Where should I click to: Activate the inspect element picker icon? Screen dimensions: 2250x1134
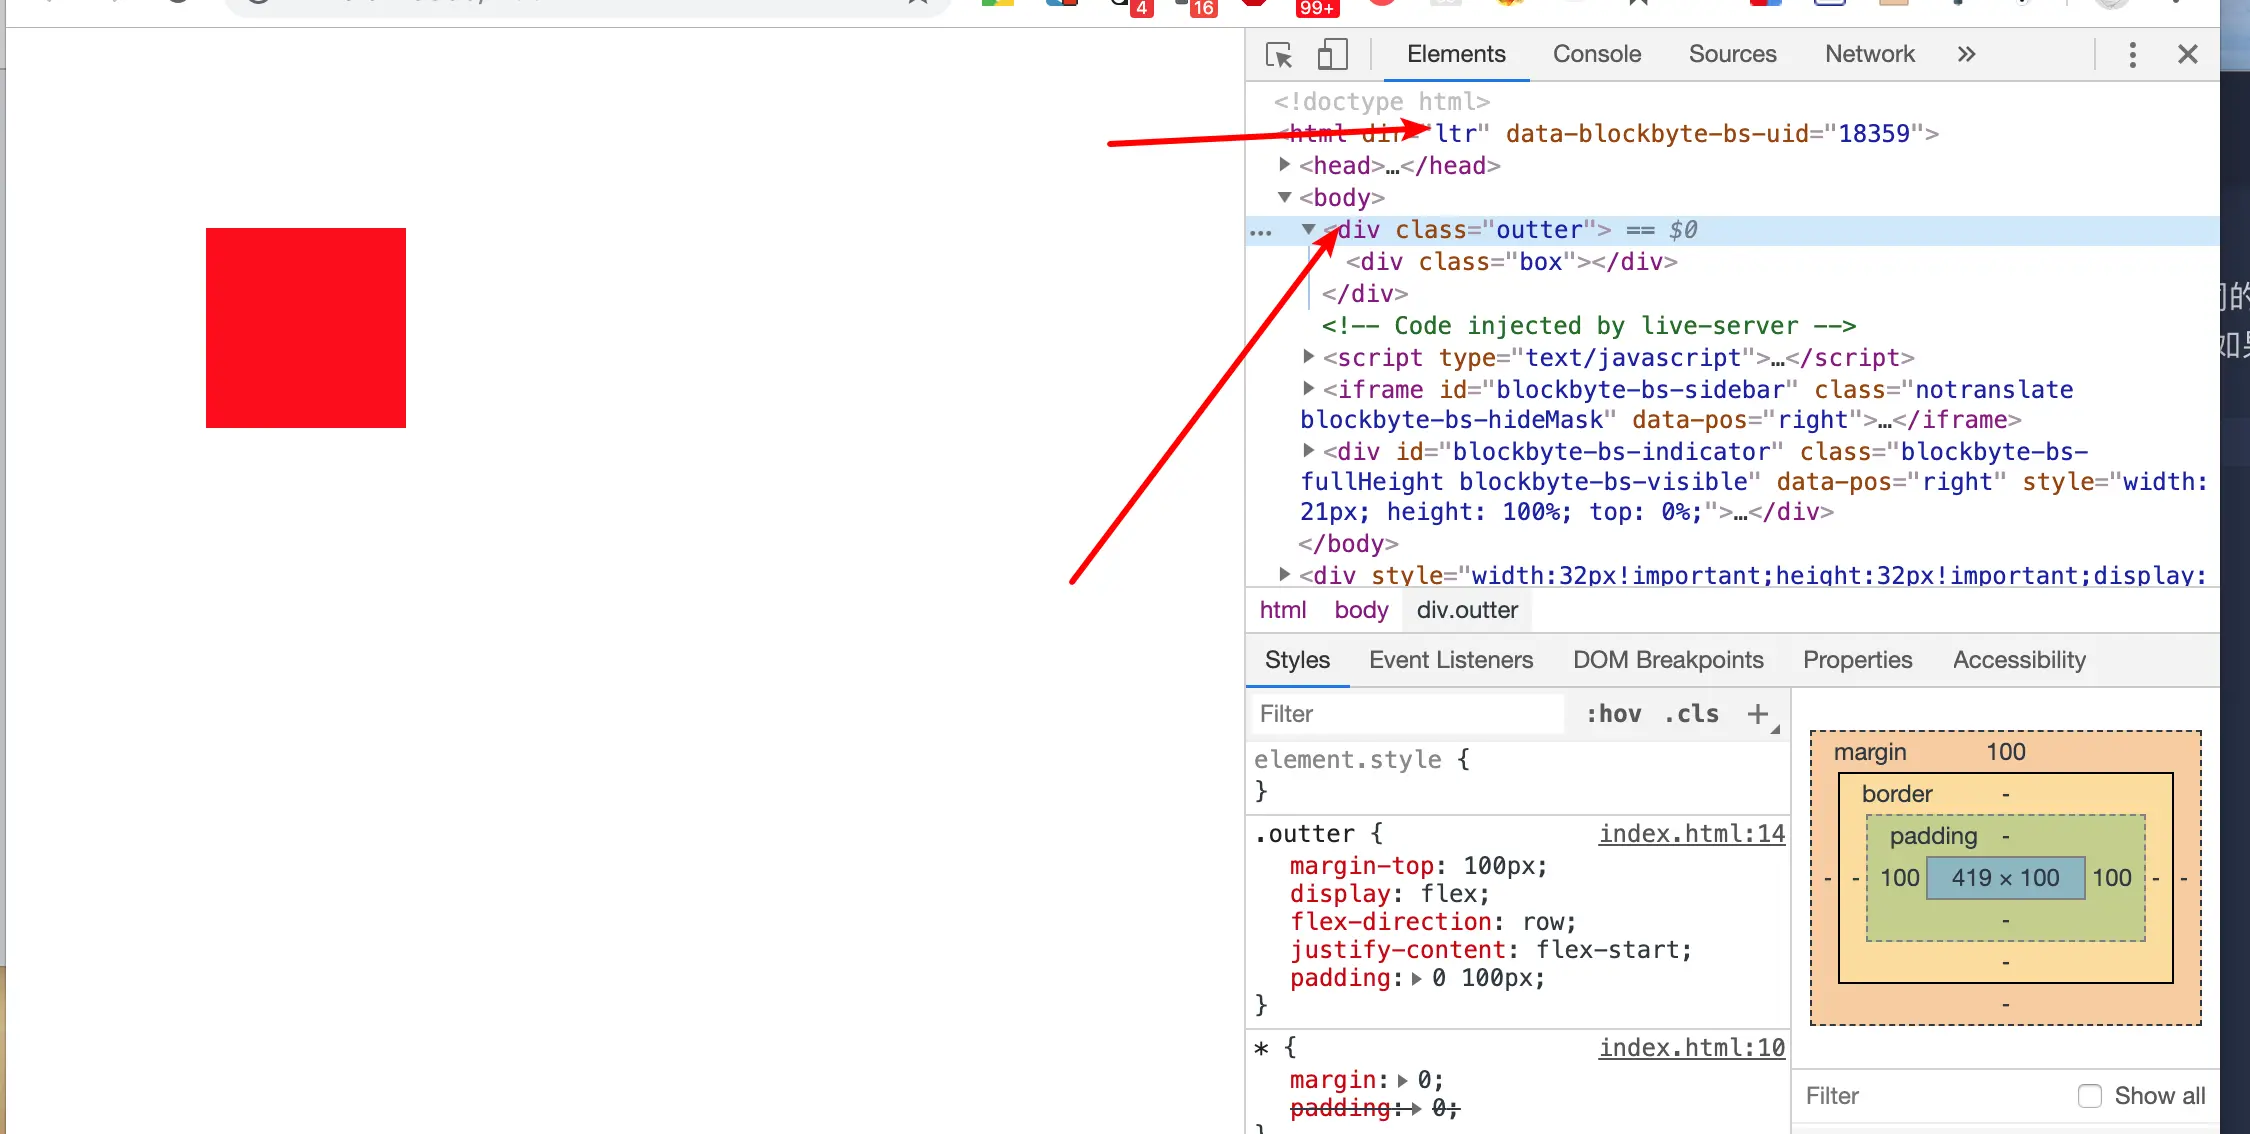pos(1278,55)
